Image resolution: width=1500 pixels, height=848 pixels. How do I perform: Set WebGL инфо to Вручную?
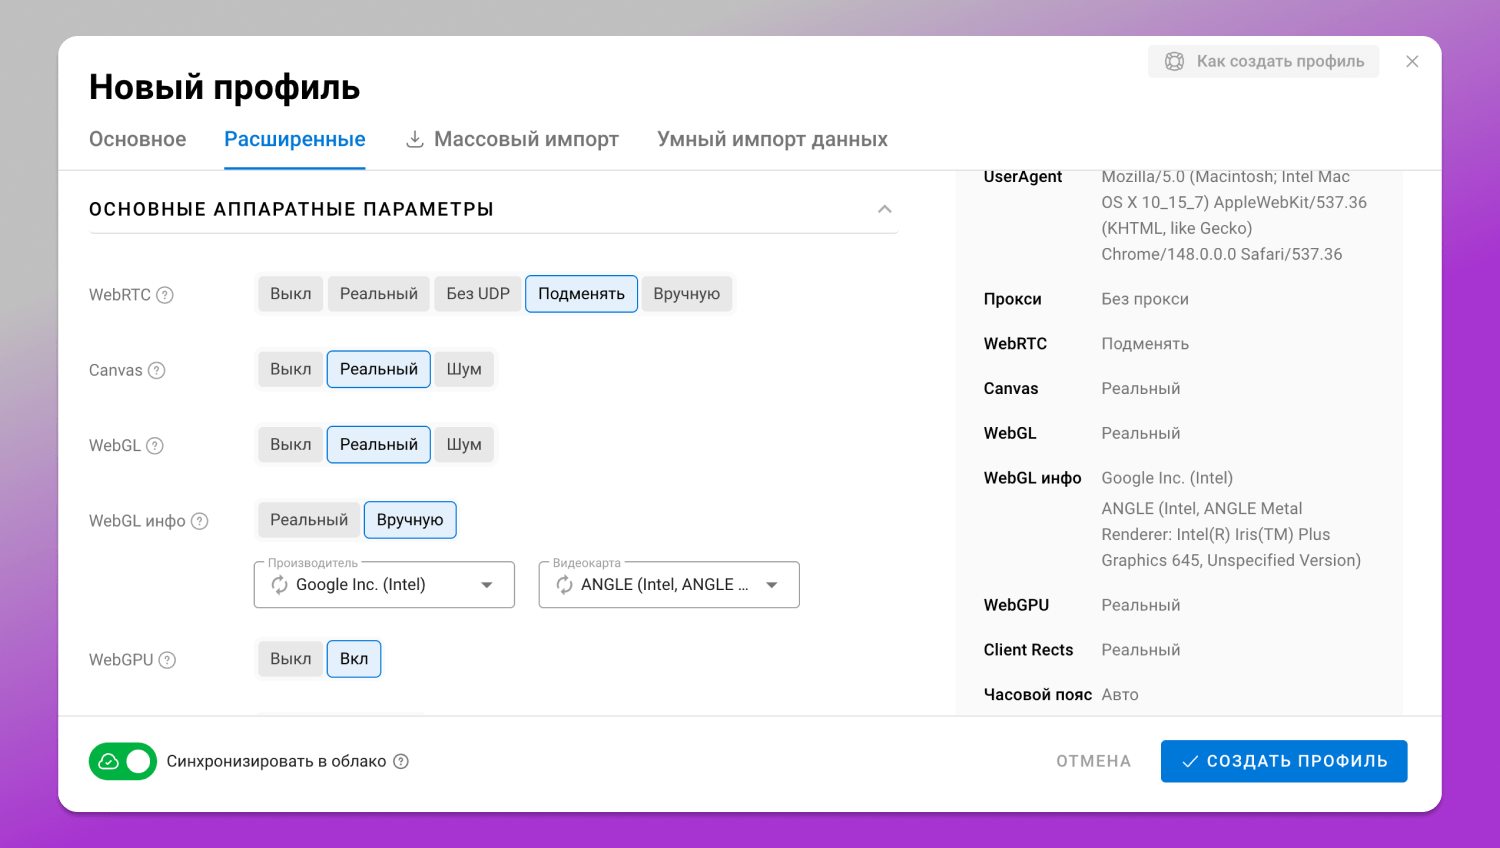tap(410, 520)
